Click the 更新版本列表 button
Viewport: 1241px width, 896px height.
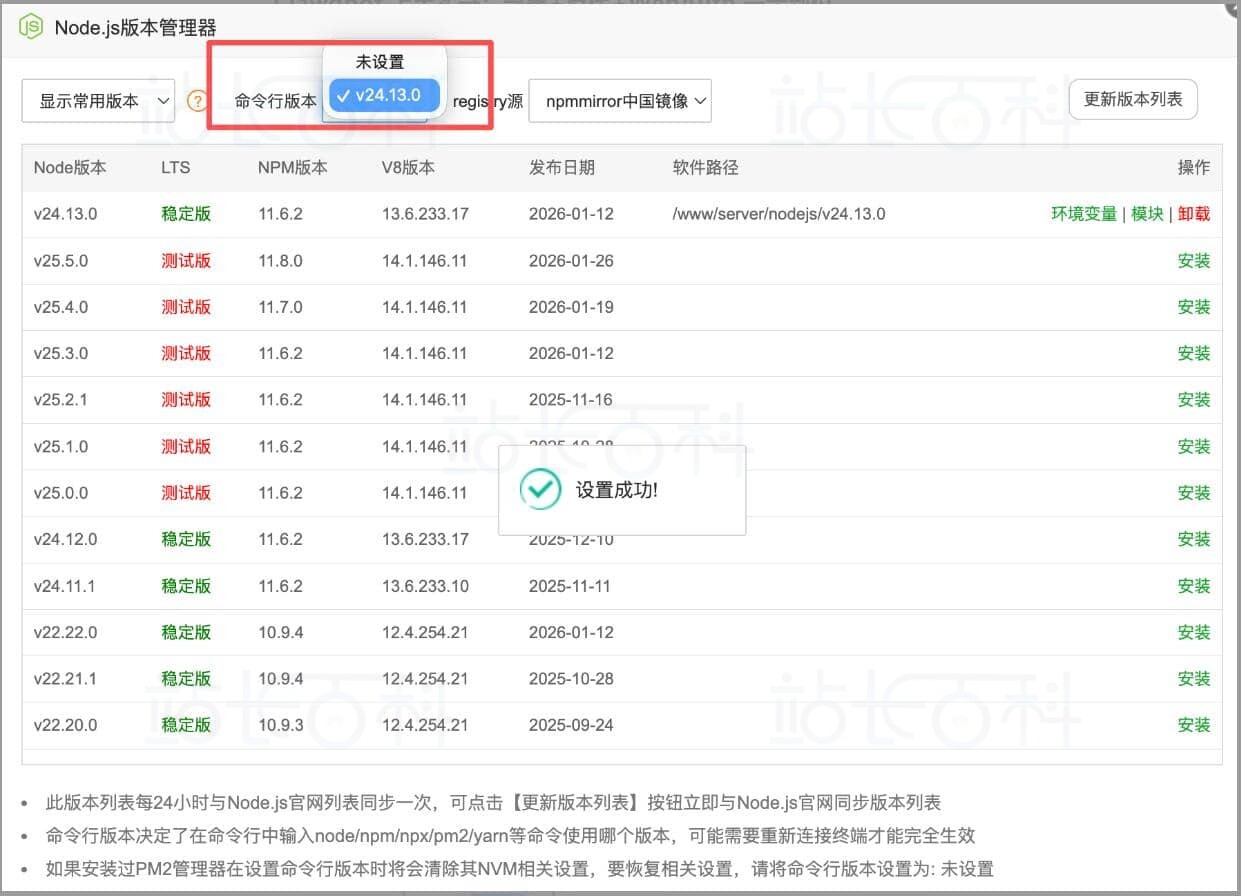pos(1133,100)
